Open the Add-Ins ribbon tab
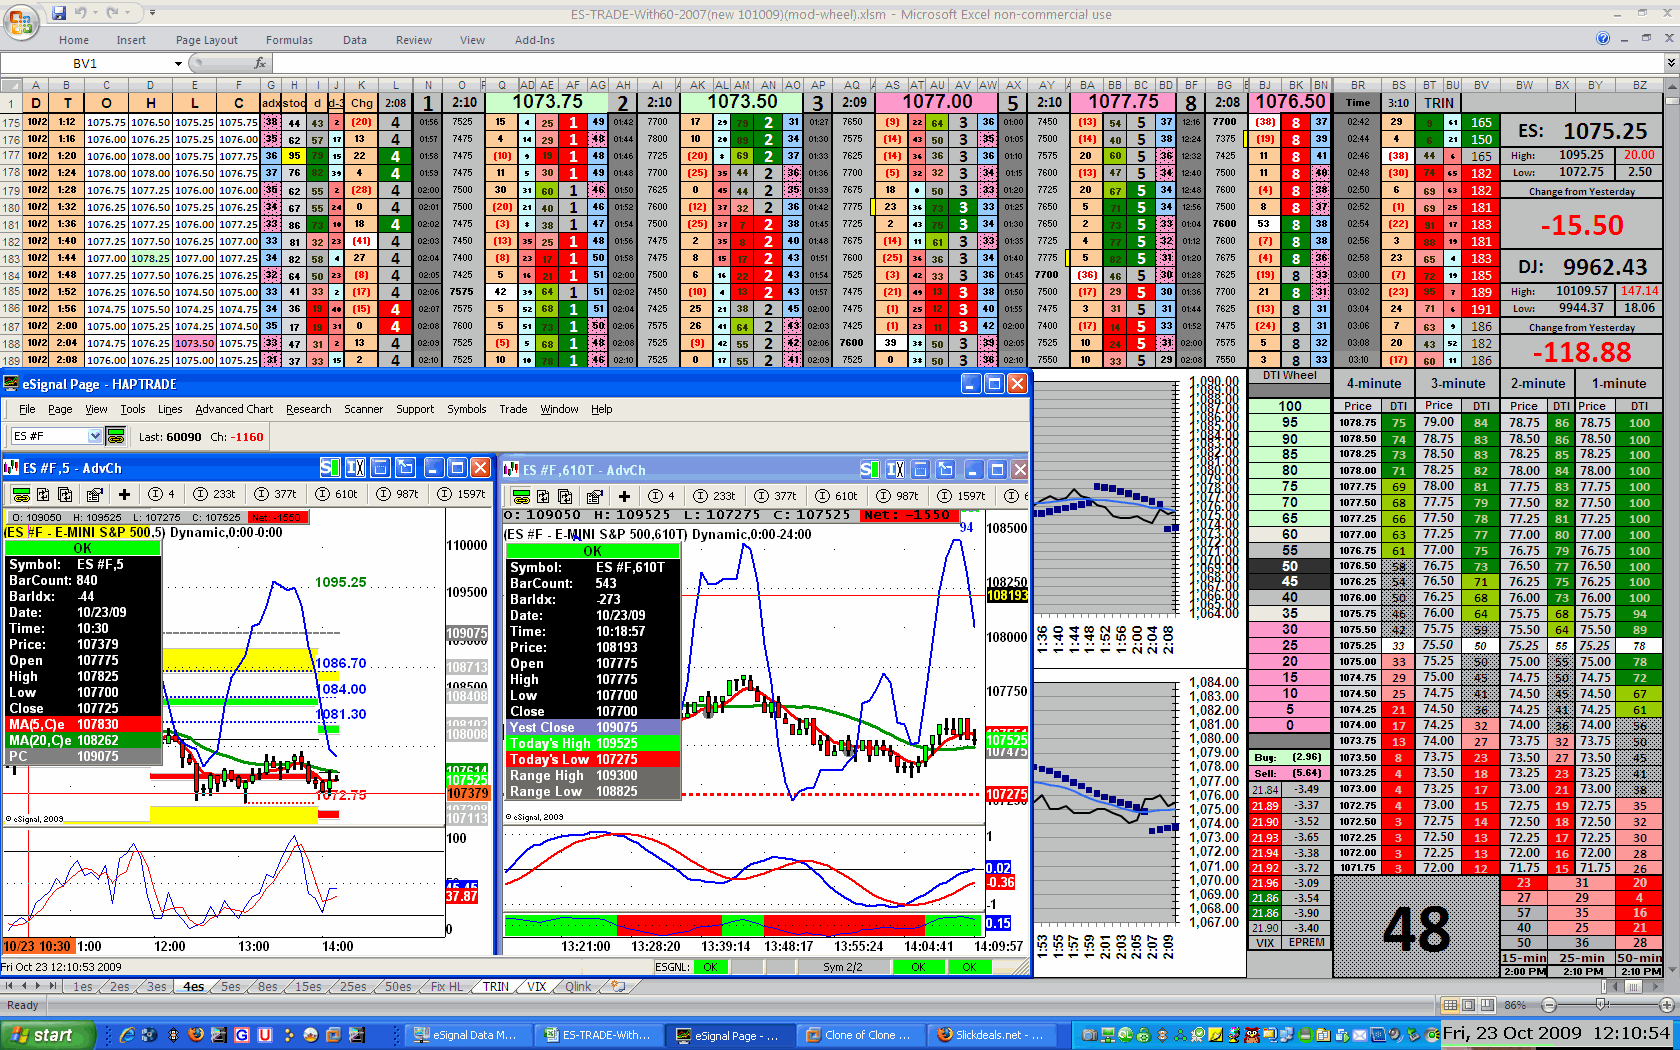The height and width of the screenshot is (1050, 1680). coord(535,40)
